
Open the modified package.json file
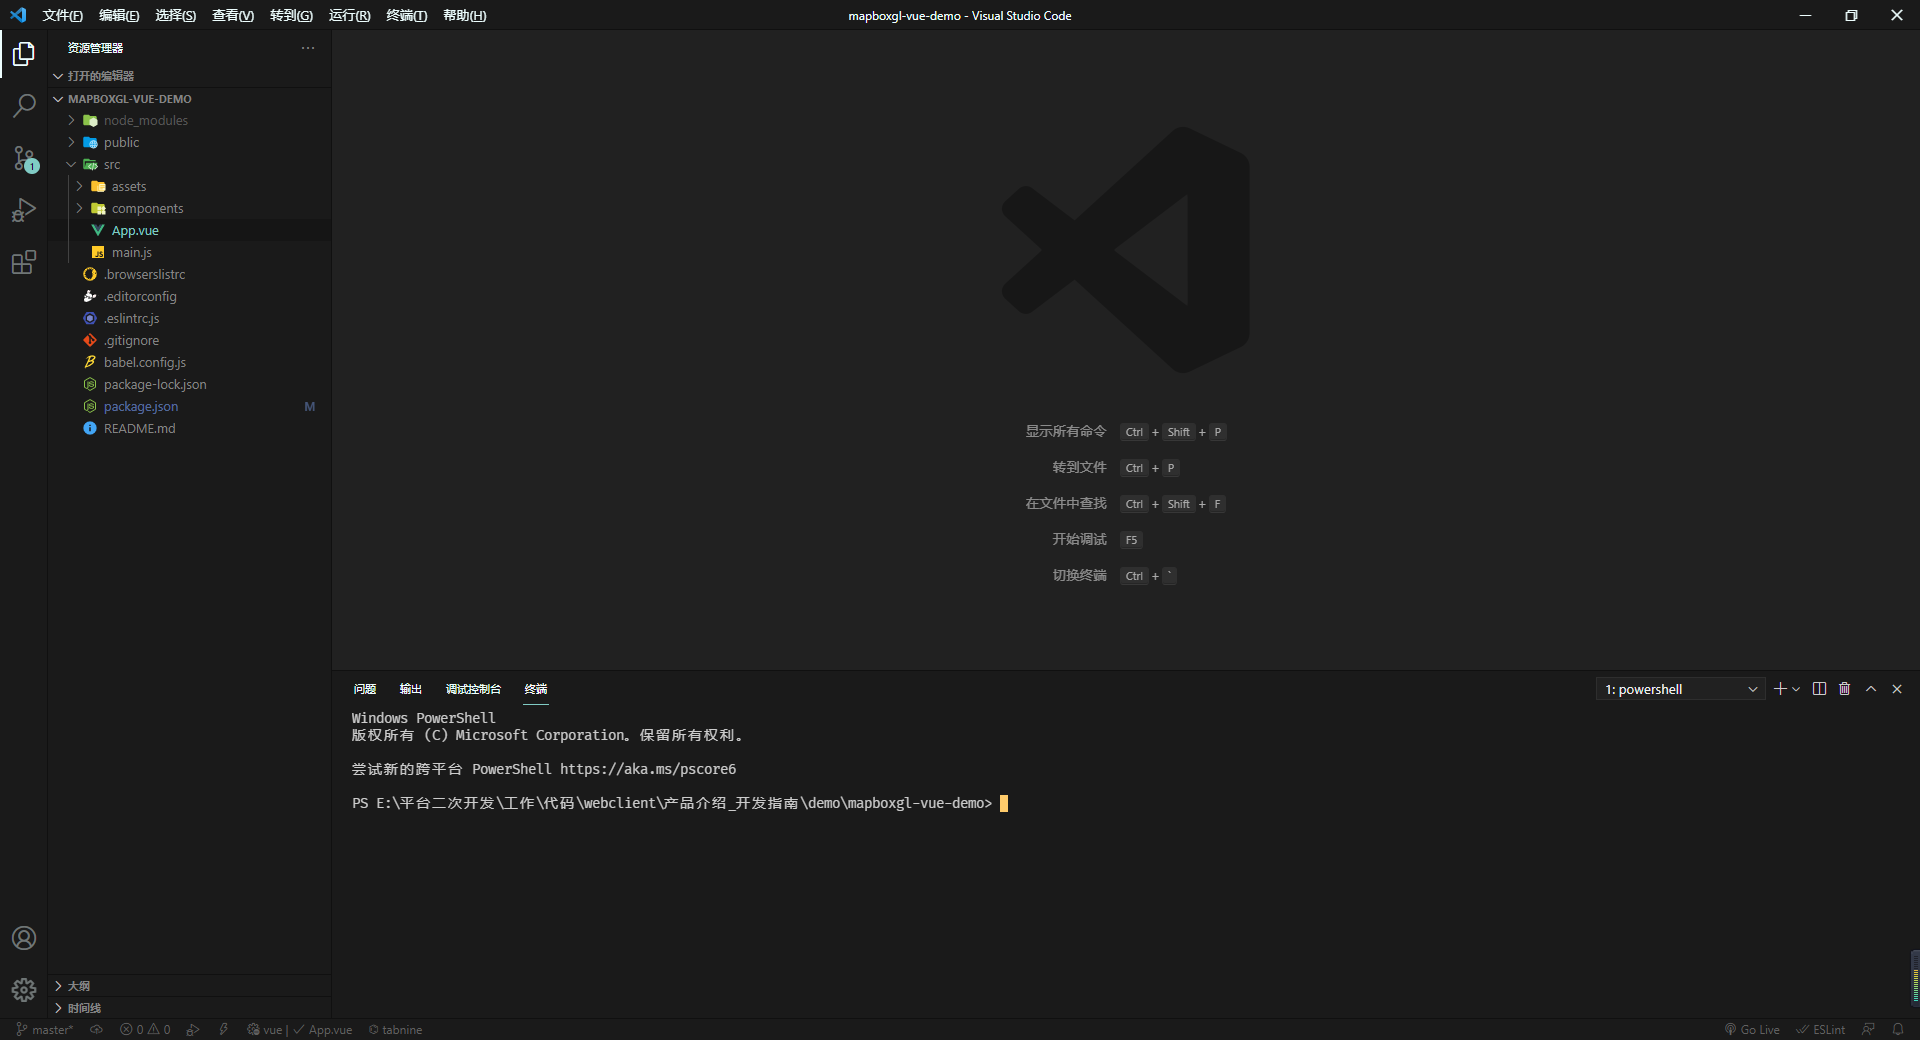(x=190, y=407)
